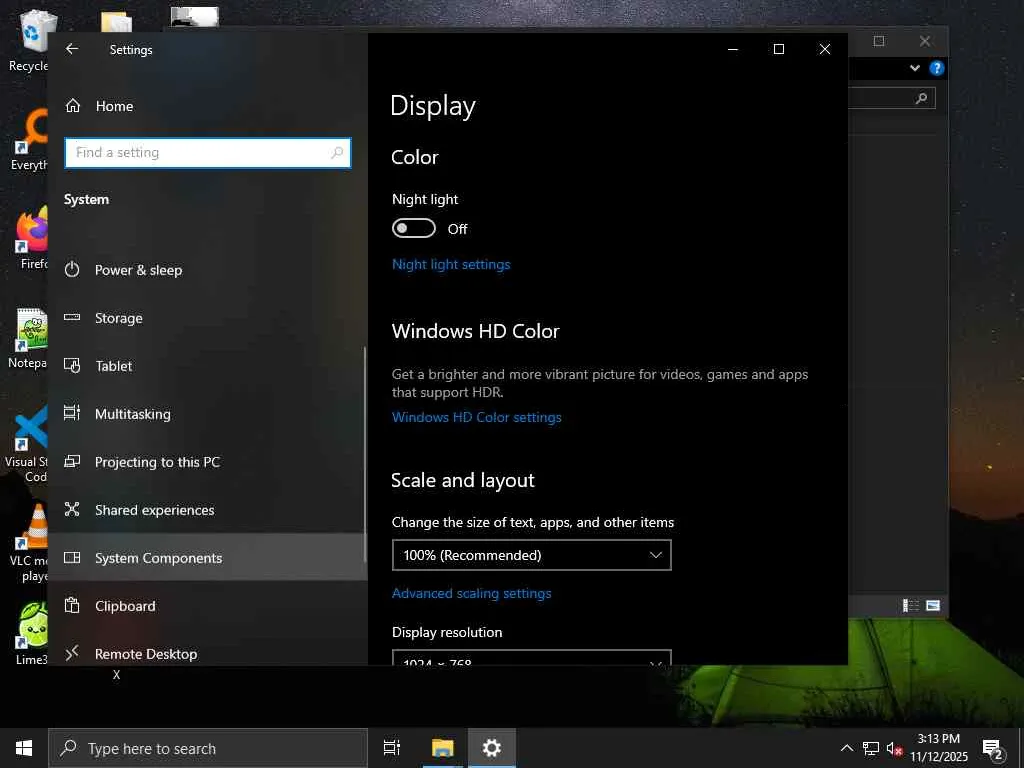Screen dimensions: 1024x768
Task: Click the muted volume icon in tray
Action: click(894, 748)
